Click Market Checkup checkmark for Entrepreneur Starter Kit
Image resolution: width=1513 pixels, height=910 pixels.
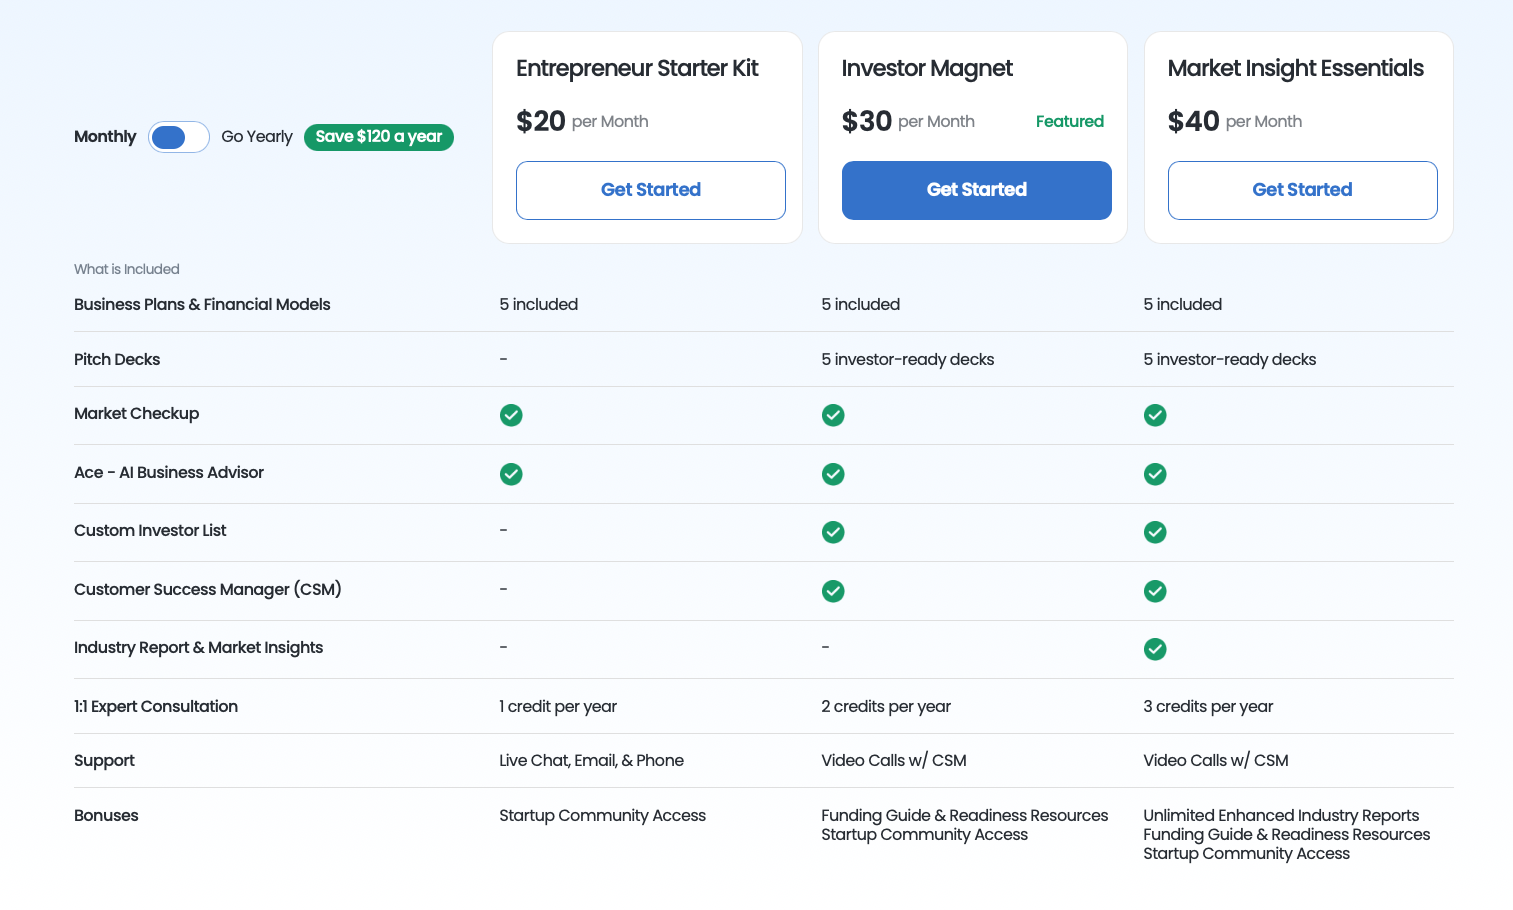click(511, 415)
